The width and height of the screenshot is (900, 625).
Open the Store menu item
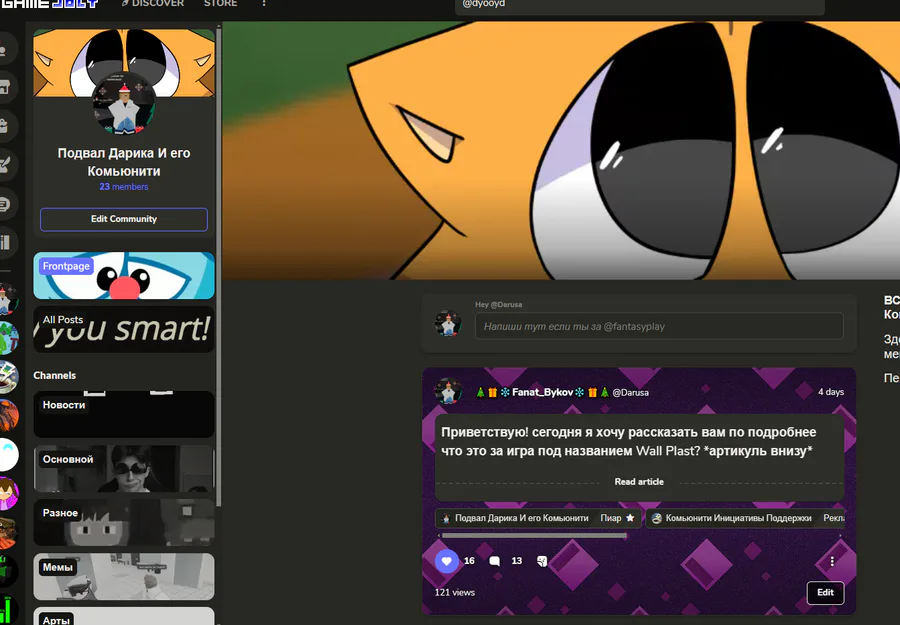point(220,3)
